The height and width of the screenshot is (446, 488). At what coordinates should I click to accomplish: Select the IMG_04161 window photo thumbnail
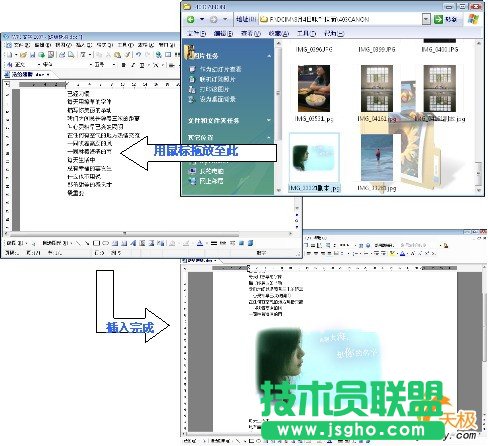(376, 88)
